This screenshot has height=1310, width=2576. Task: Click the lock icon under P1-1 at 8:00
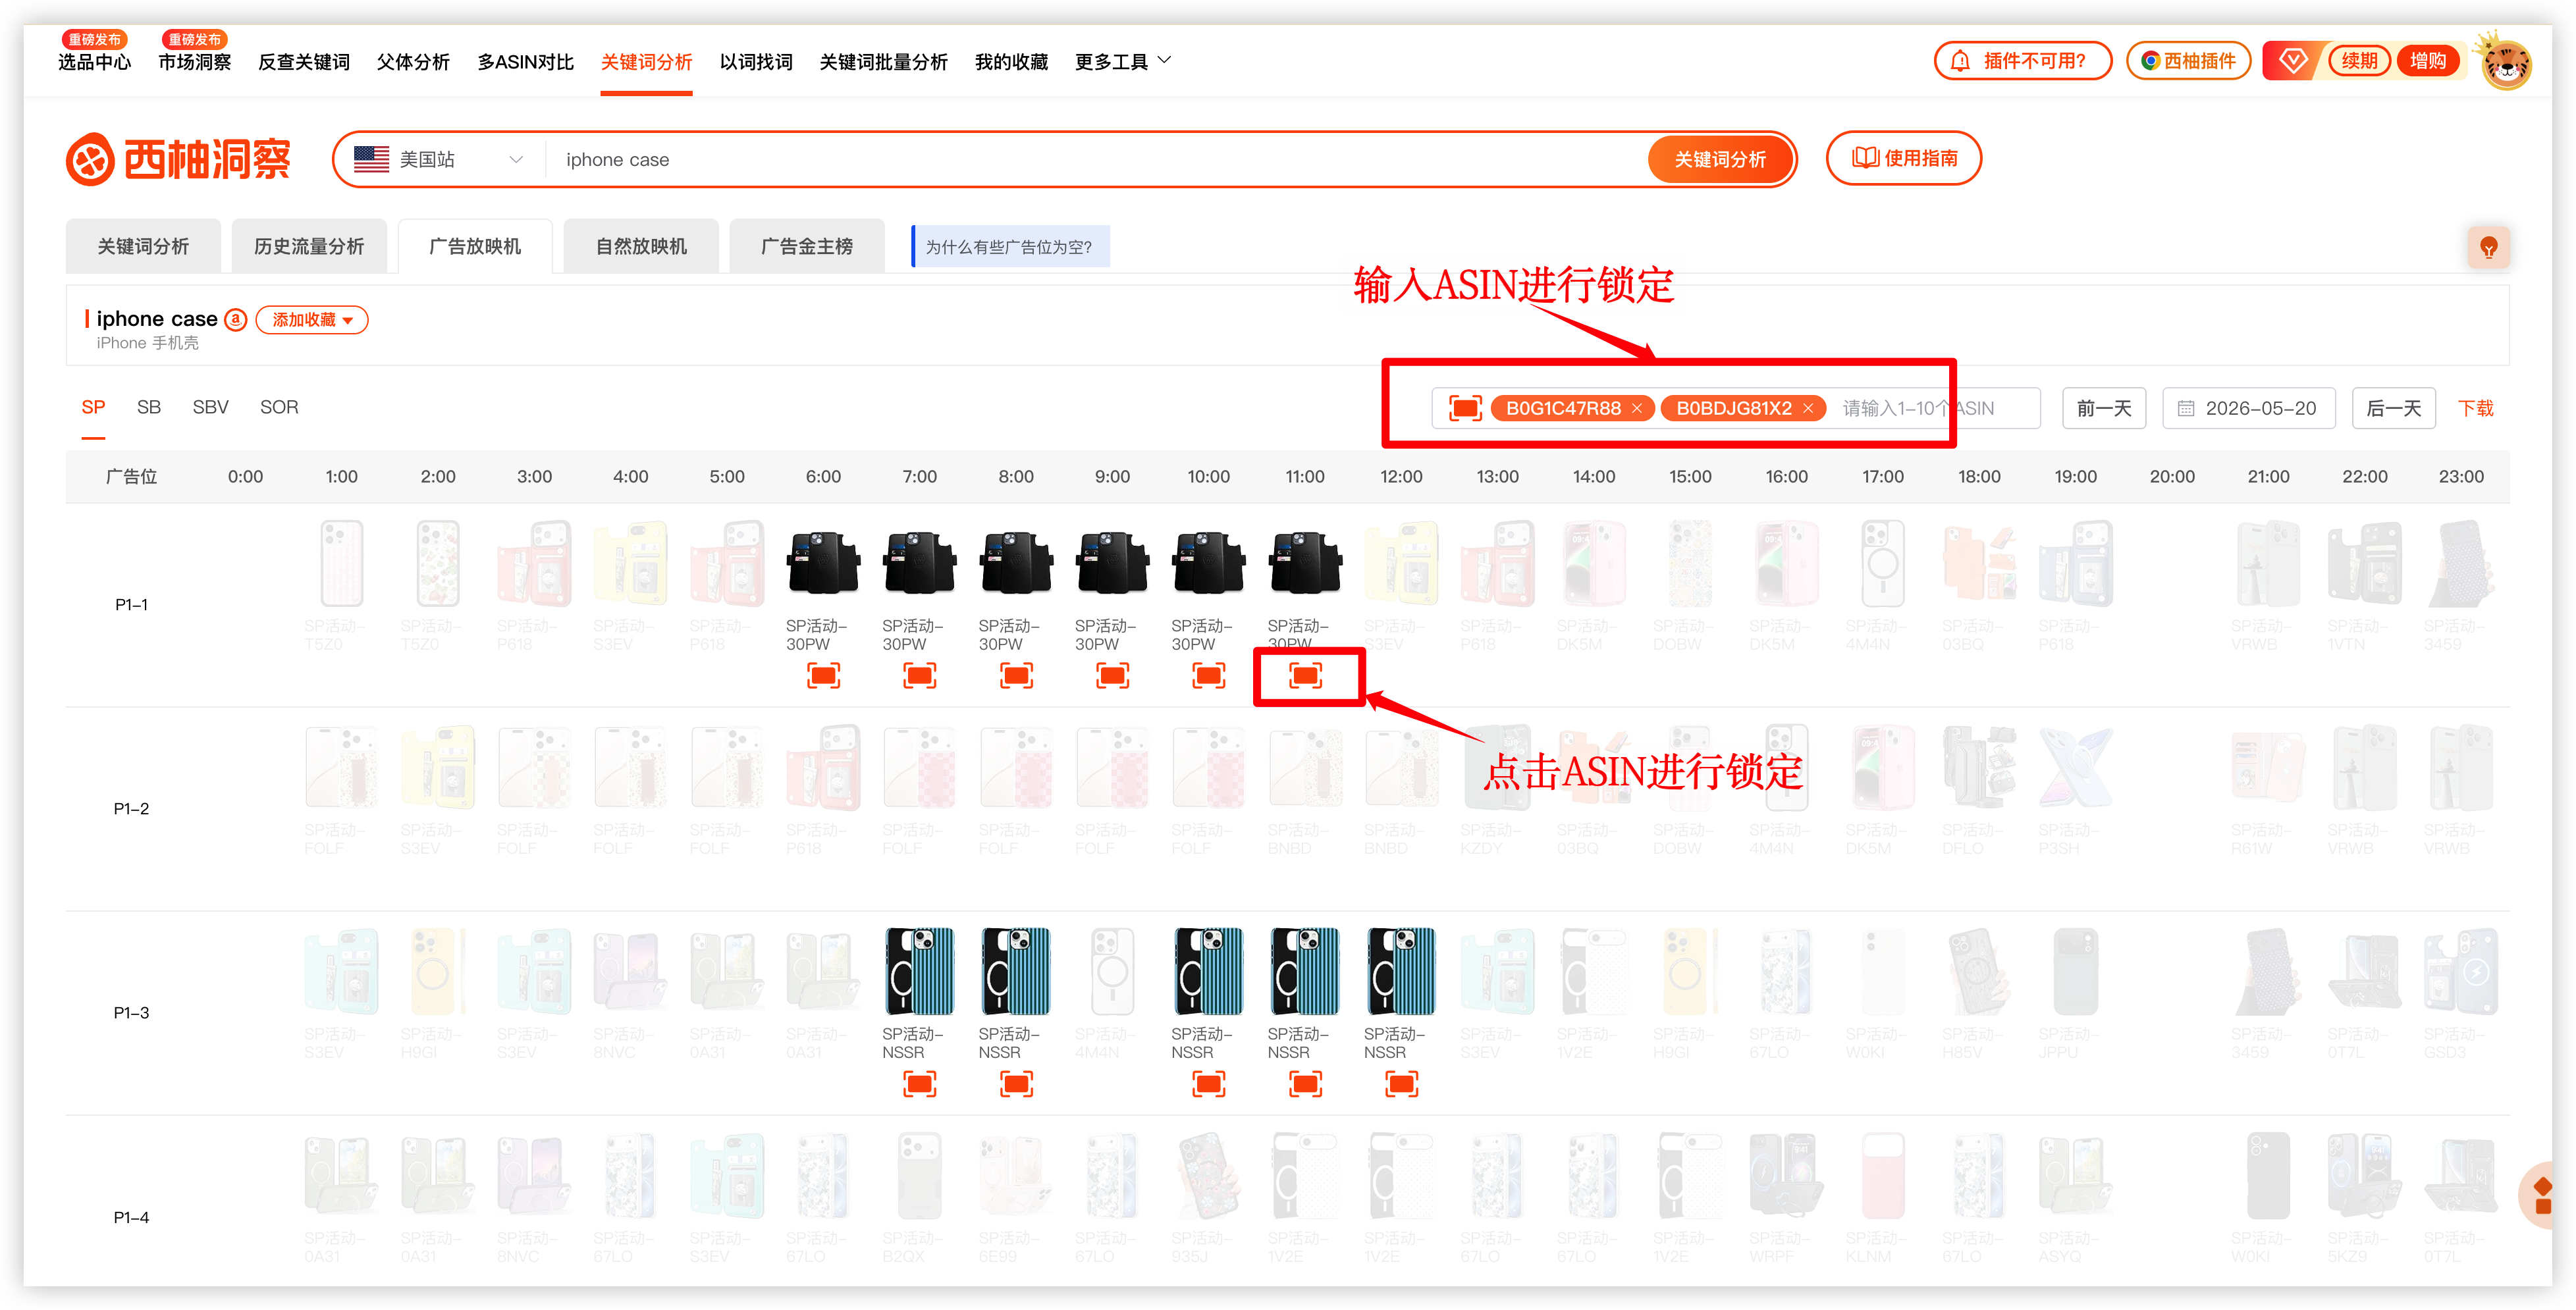click(1016, 676)
